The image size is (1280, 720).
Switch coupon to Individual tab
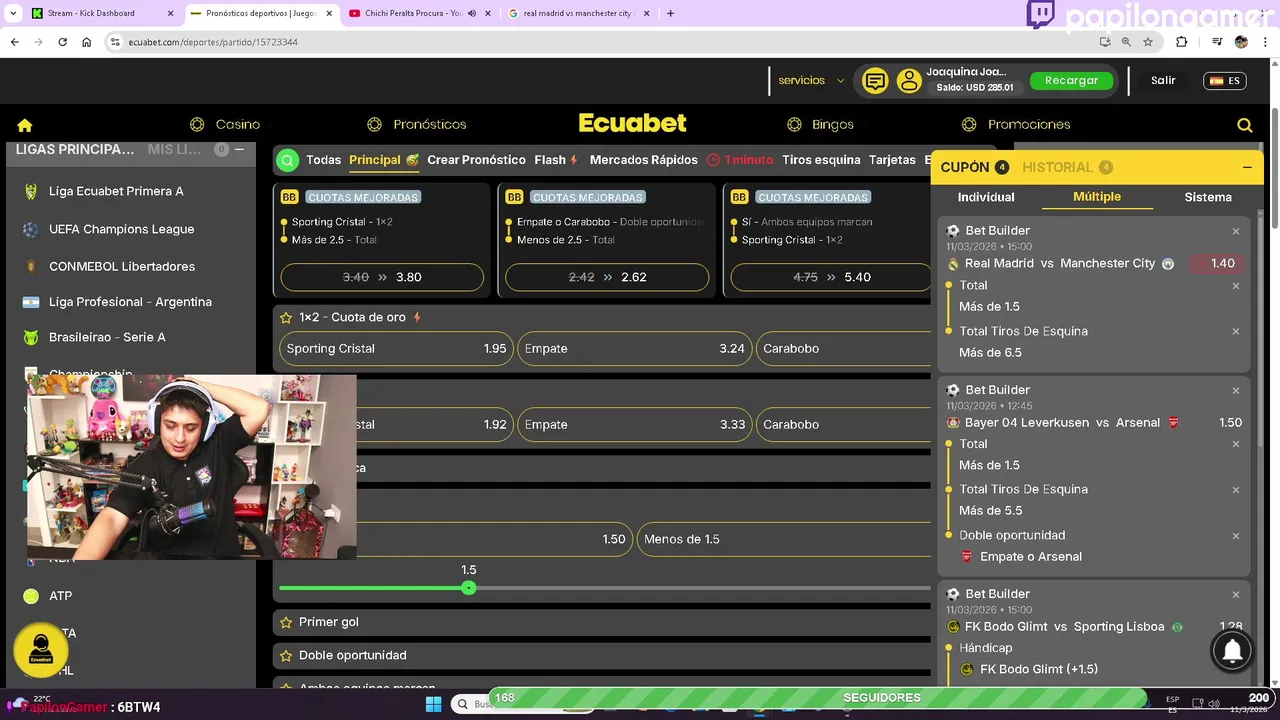point(986,197)
